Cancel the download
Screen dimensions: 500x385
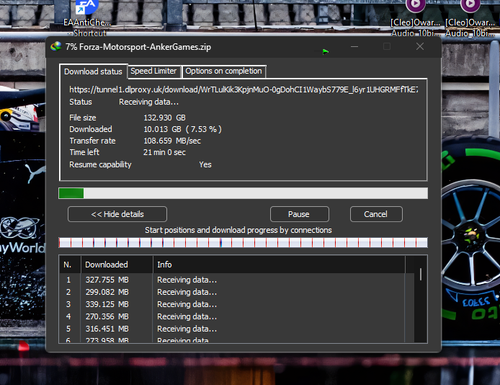[x=376, y=214]
